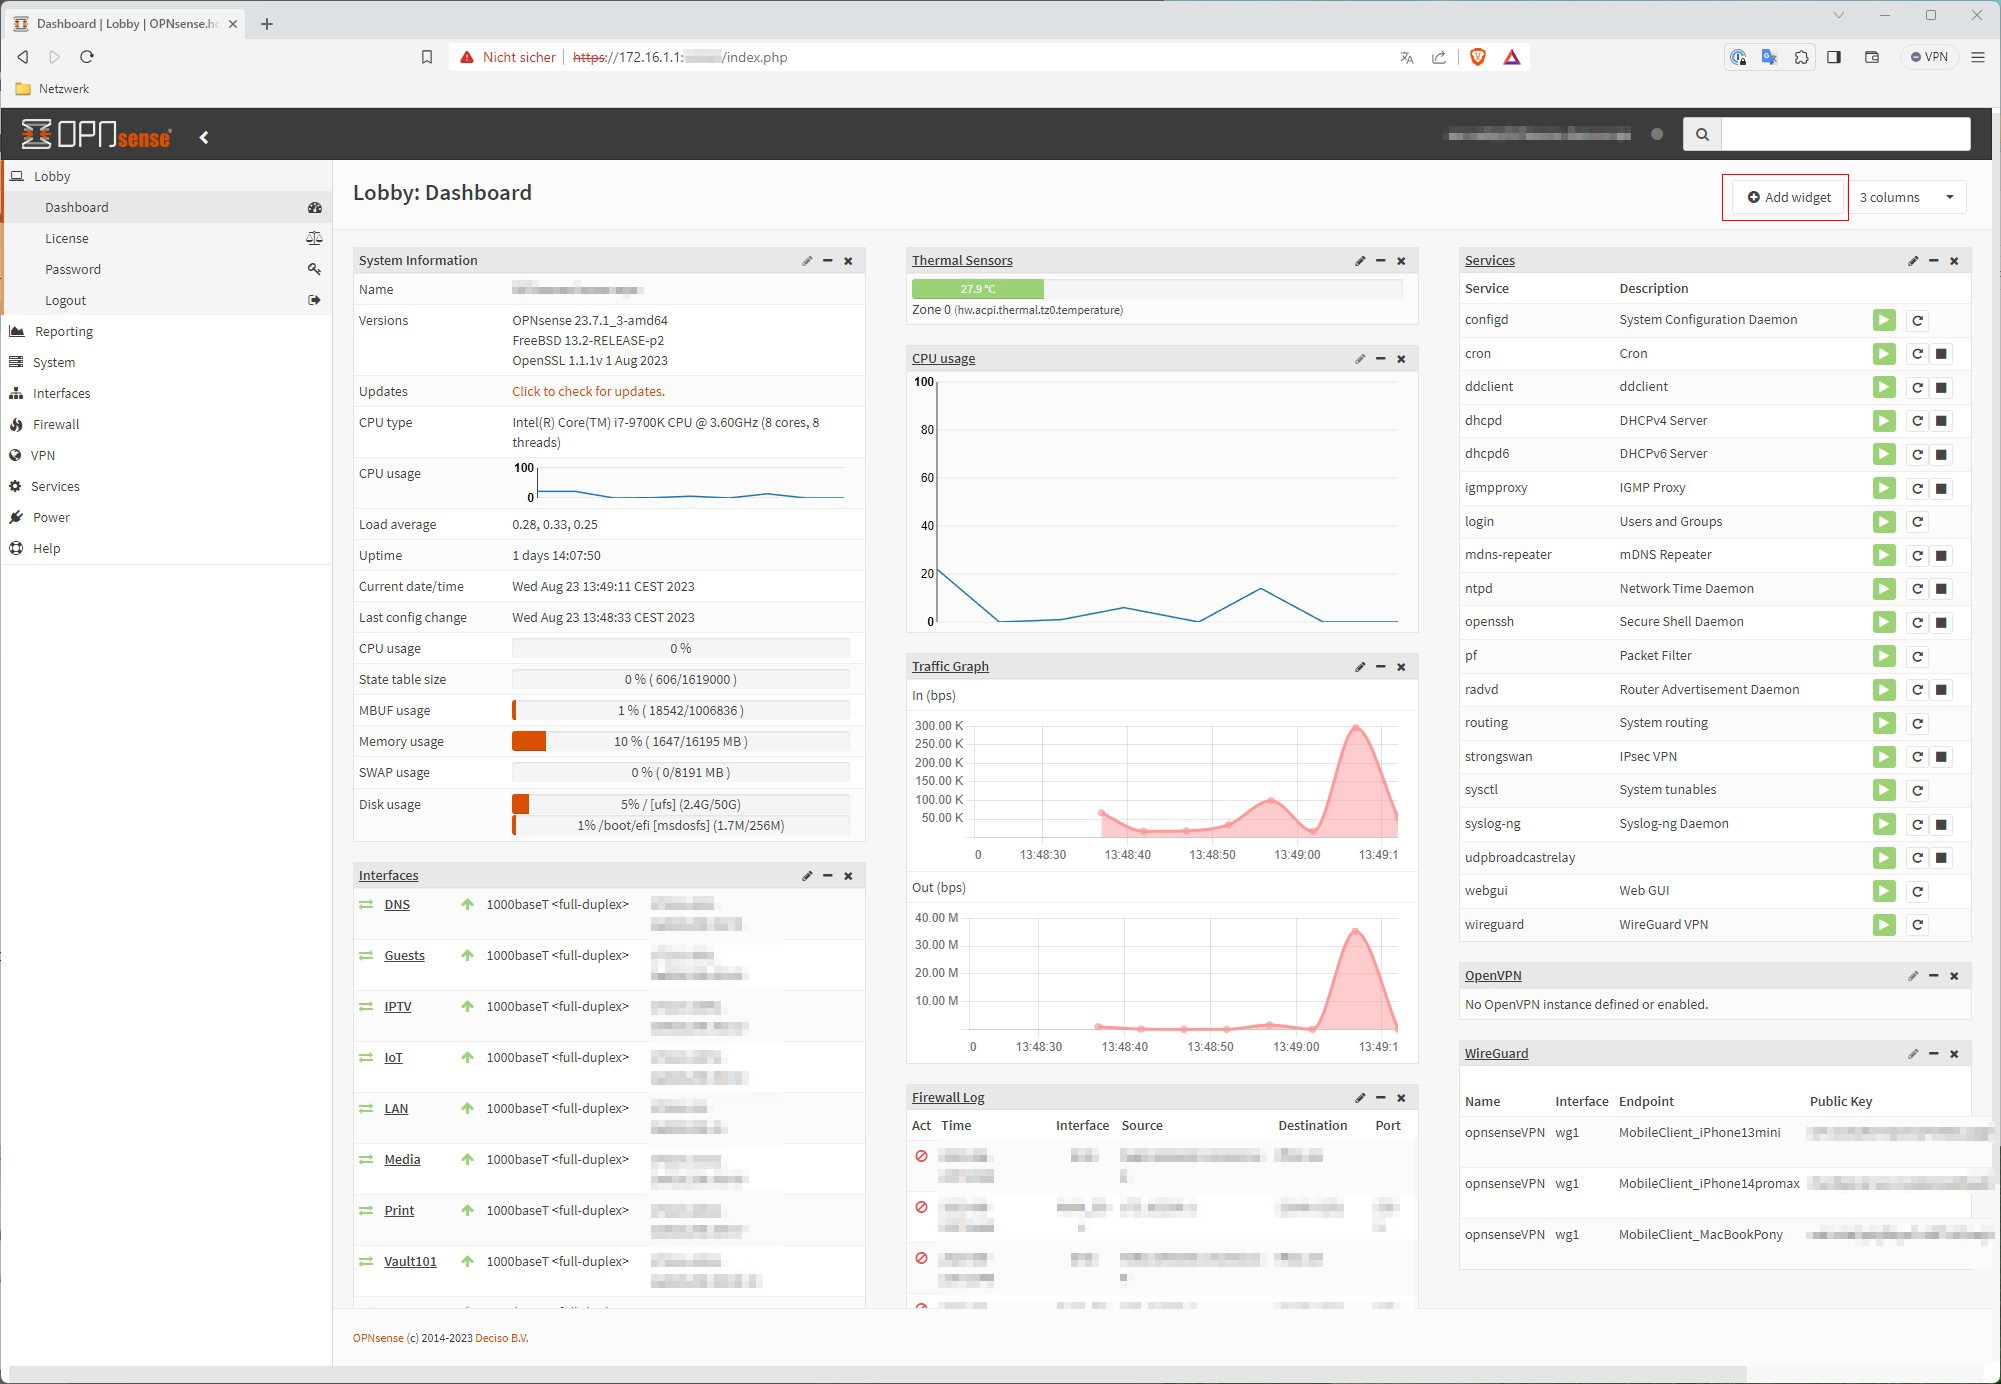The image size is (2001, 1384).
Task: Focus the top search input field
Action: tap(1845, 134)
